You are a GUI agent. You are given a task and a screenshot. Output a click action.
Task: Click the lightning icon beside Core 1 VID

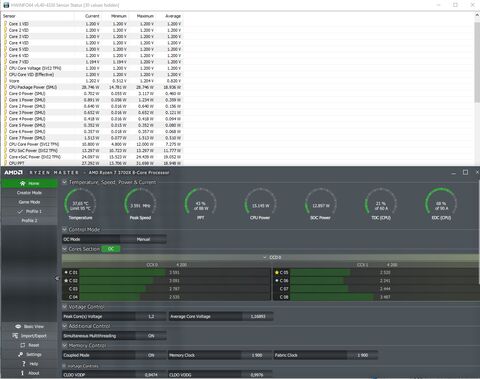5,24
